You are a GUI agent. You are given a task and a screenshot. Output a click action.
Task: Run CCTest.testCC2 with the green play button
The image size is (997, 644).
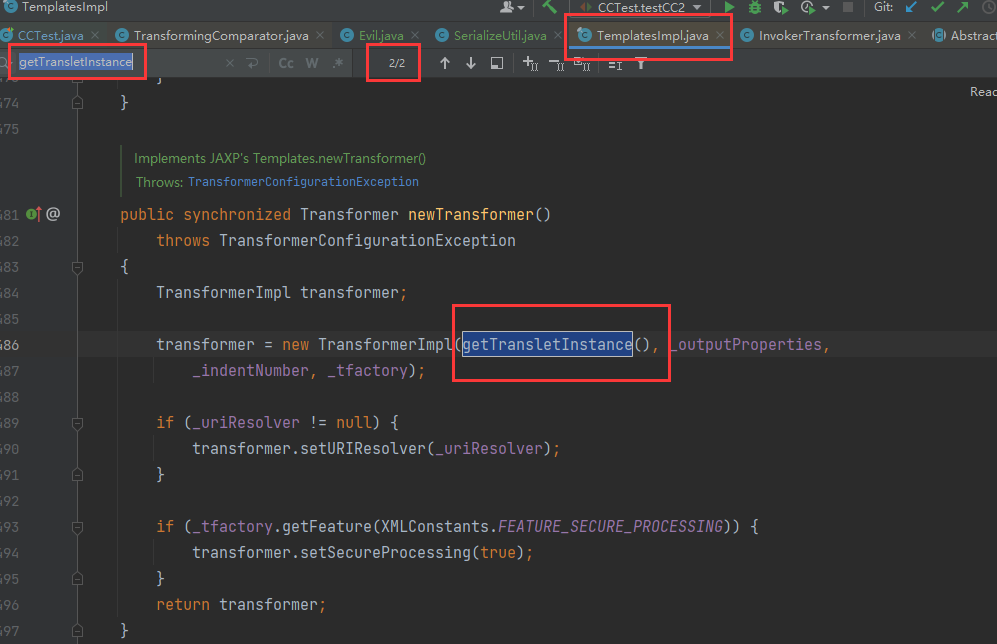pyautogui.click(x=729, y=7)
